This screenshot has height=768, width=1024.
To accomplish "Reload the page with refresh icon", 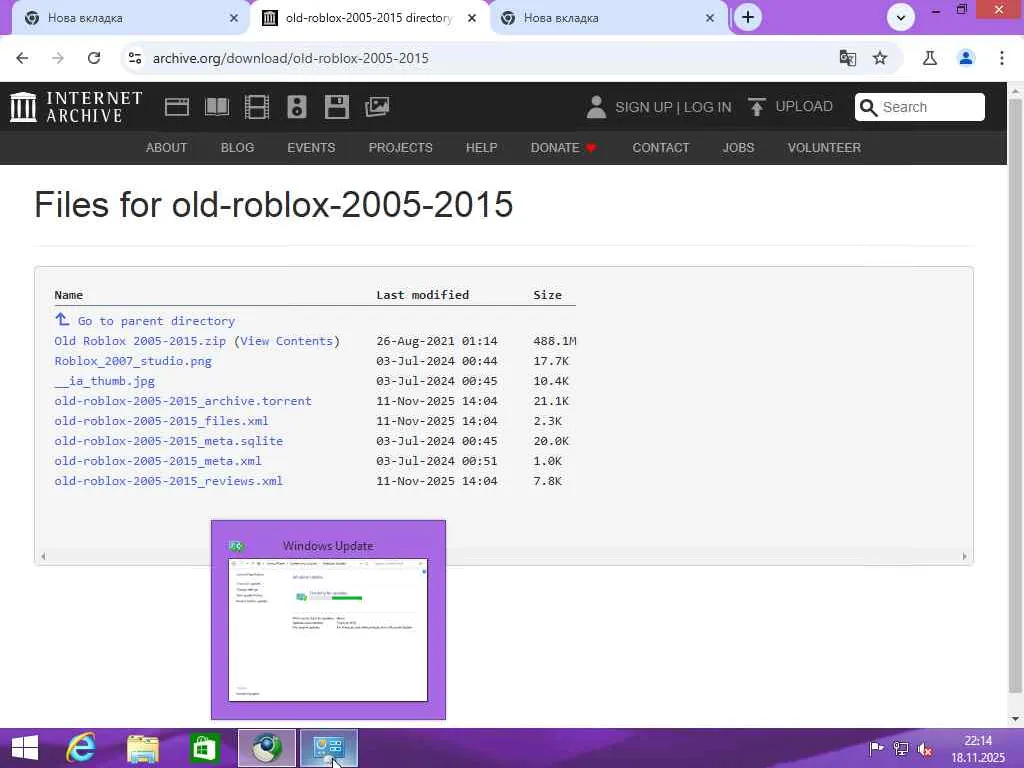I will click(94, 58).
